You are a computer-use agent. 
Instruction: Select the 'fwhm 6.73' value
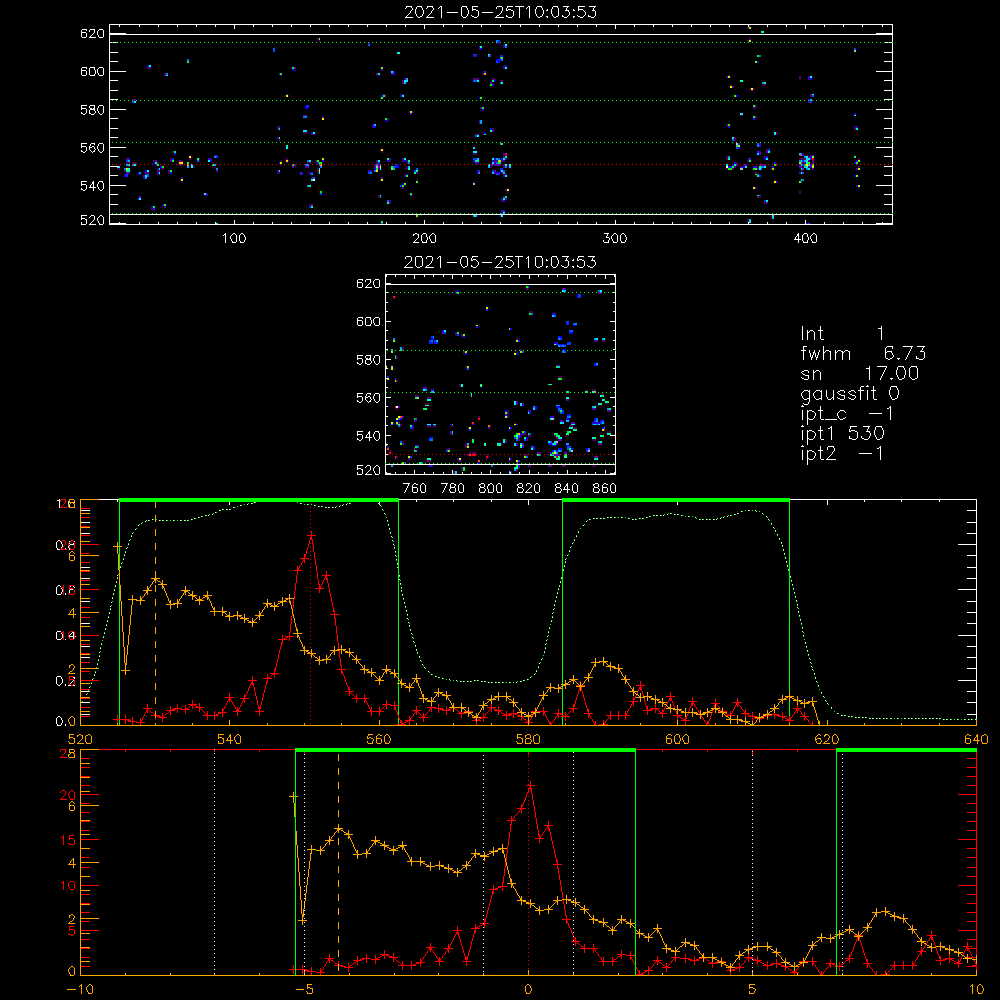[863, 353]
